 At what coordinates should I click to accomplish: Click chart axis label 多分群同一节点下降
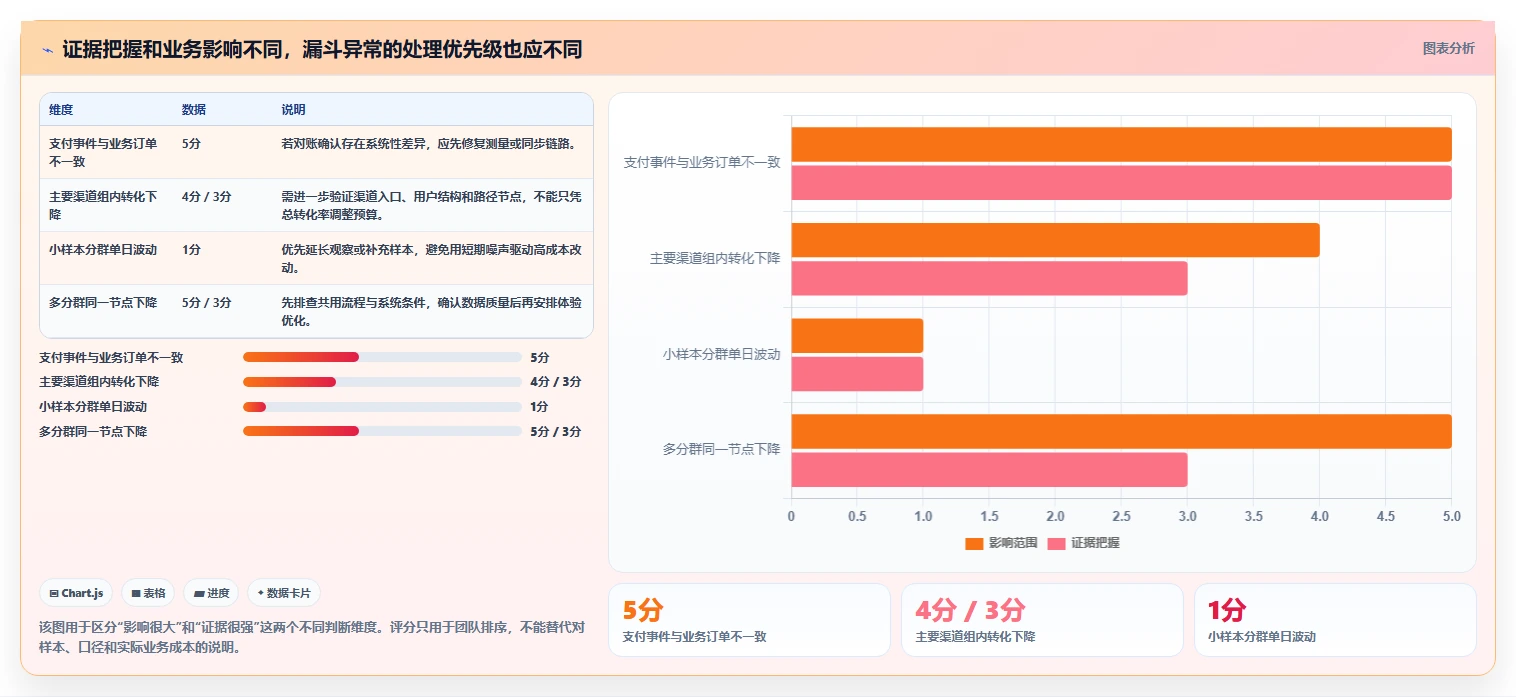[x=721, y=450]
